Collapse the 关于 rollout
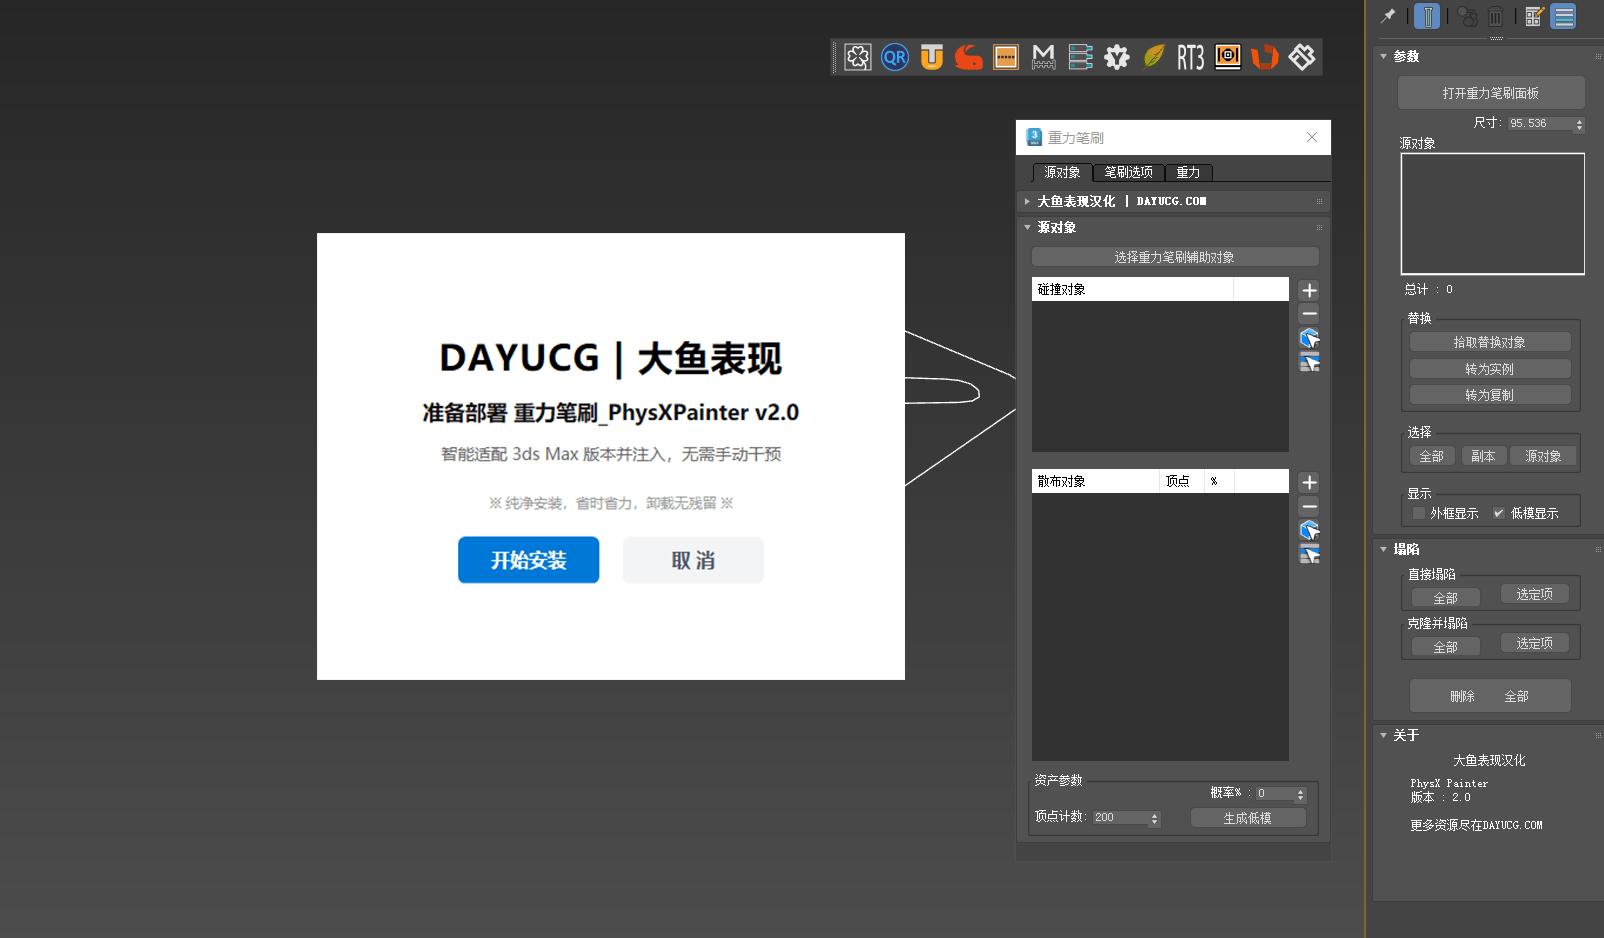Viewport: 1604px width, 938px height. click(1384, 735)
